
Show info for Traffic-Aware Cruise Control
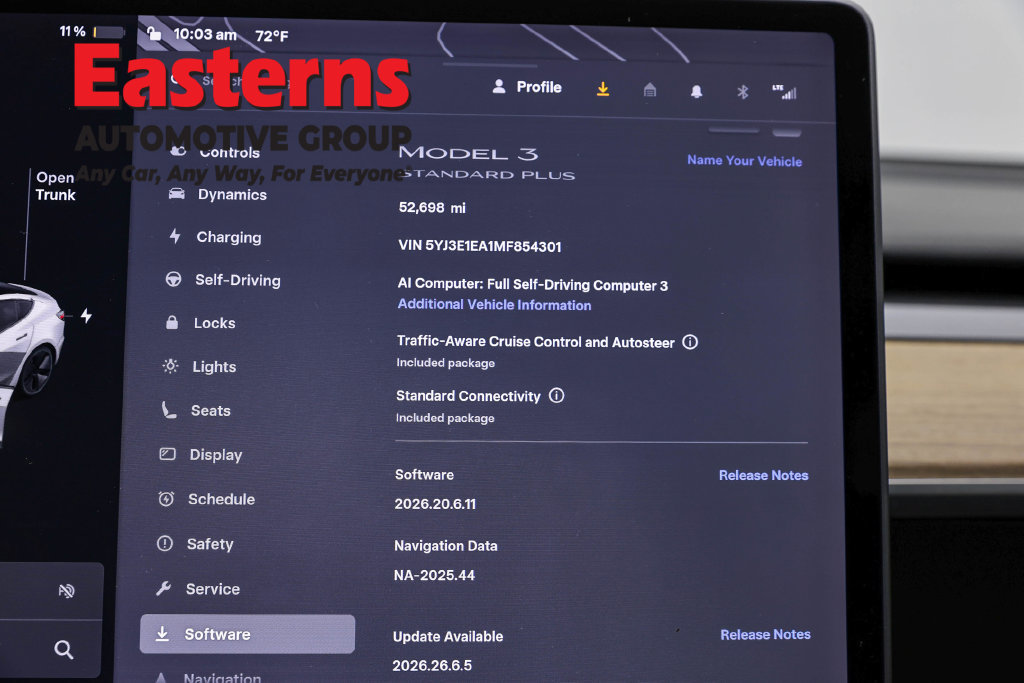coord(690,342)
